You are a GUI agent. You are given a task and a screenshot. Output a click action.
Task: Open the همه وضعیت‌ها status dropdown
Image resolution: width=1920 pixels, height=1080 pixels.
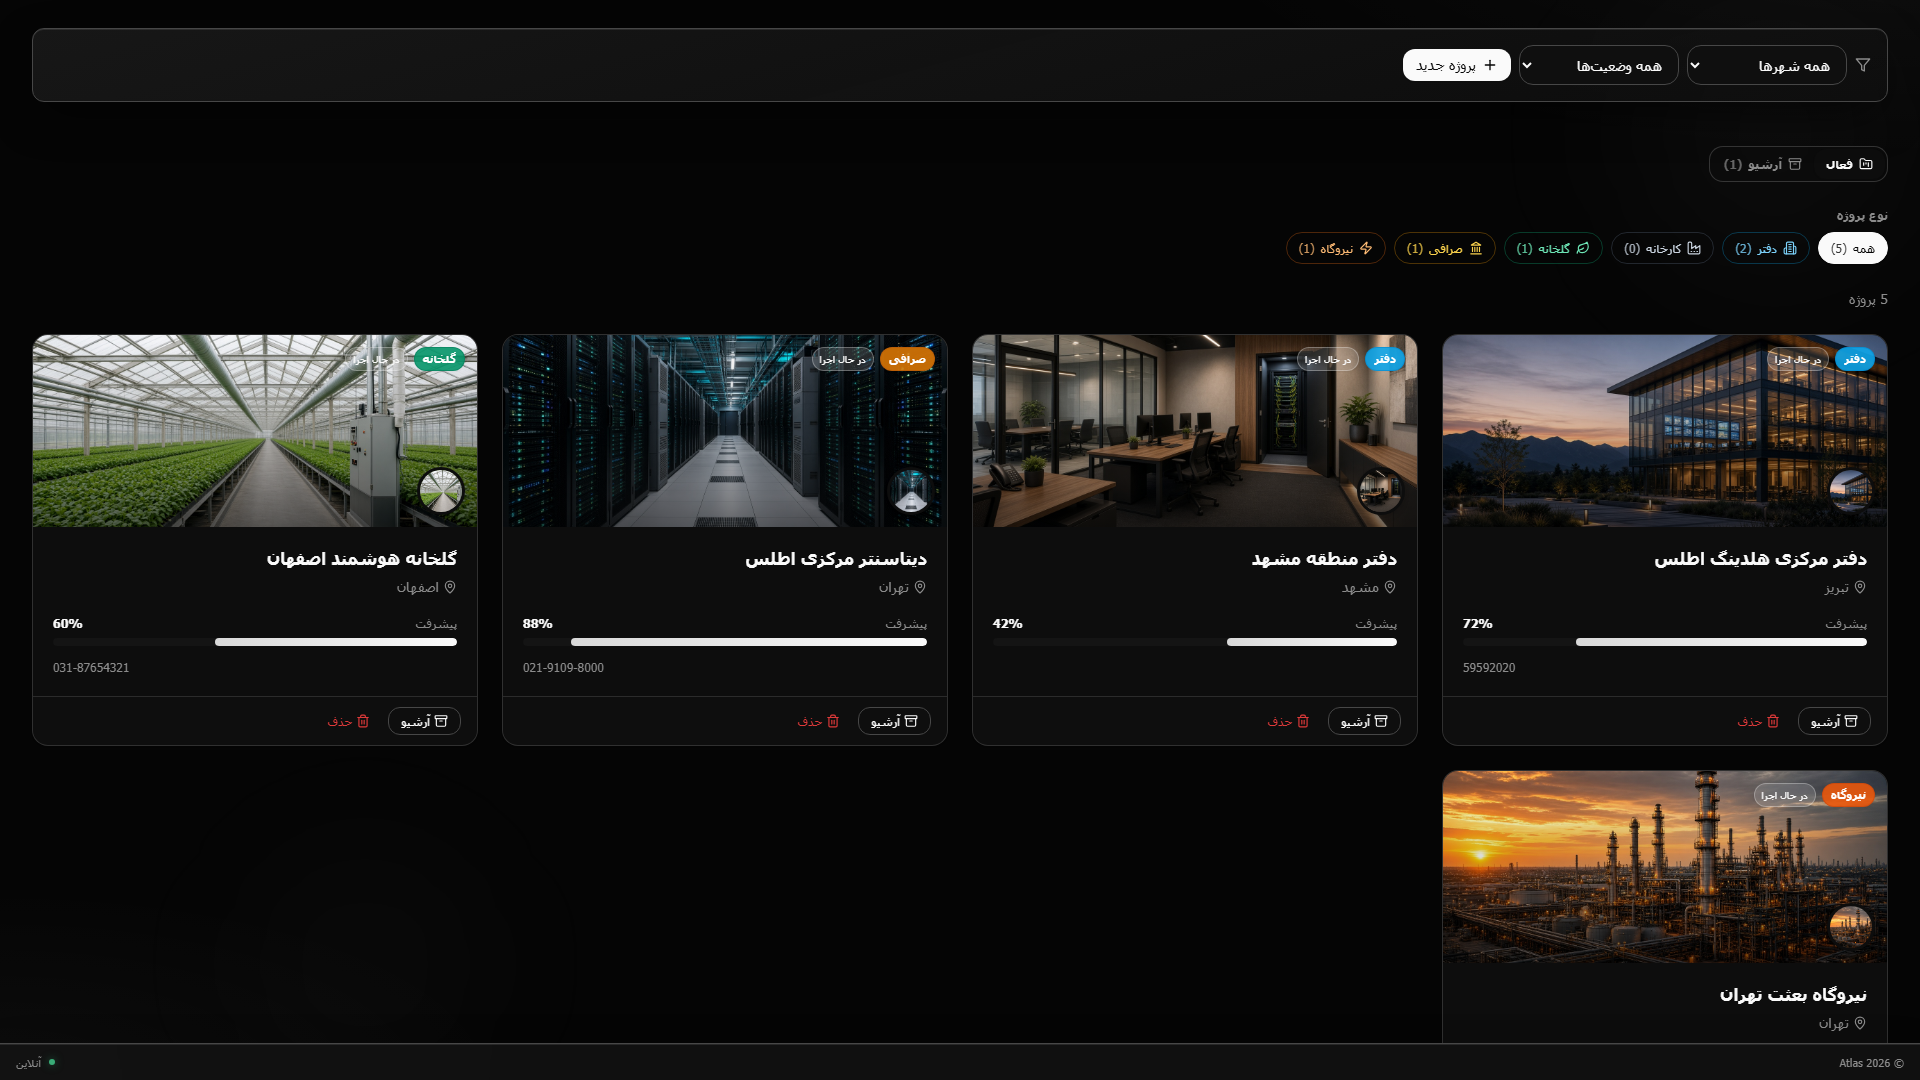(1598, 65)
